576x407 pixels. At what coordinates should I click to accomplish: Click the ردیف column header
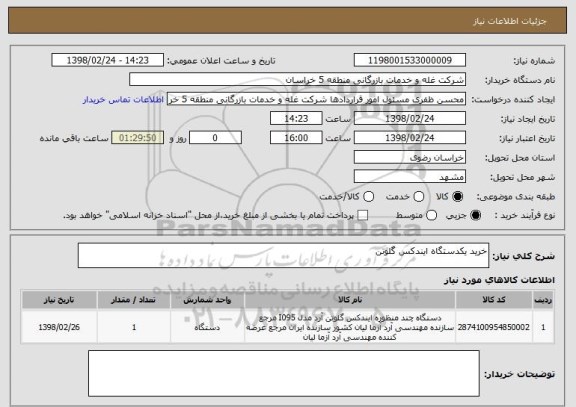click(x=543, y=300)
